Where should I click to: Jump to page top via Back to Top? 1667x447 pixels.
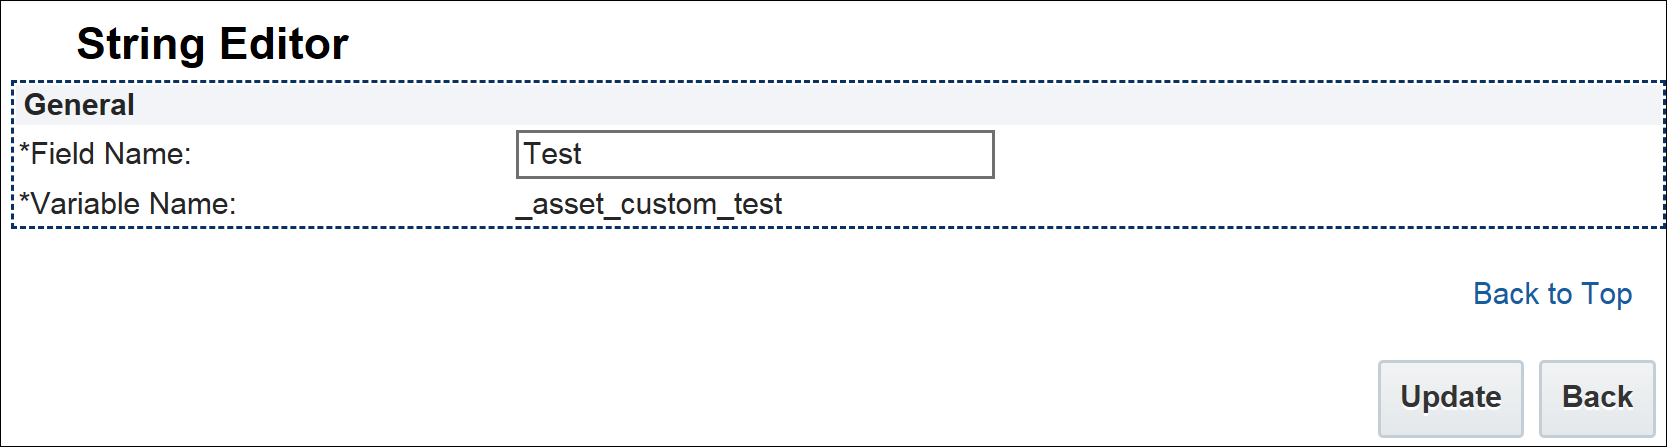point(1552,294)
